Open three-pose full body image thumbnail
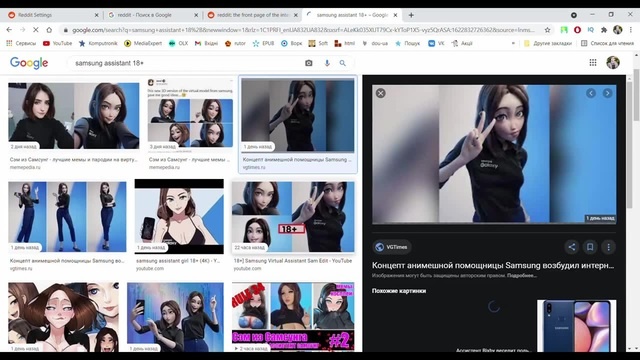640x360 pixels. click(67, 216)
